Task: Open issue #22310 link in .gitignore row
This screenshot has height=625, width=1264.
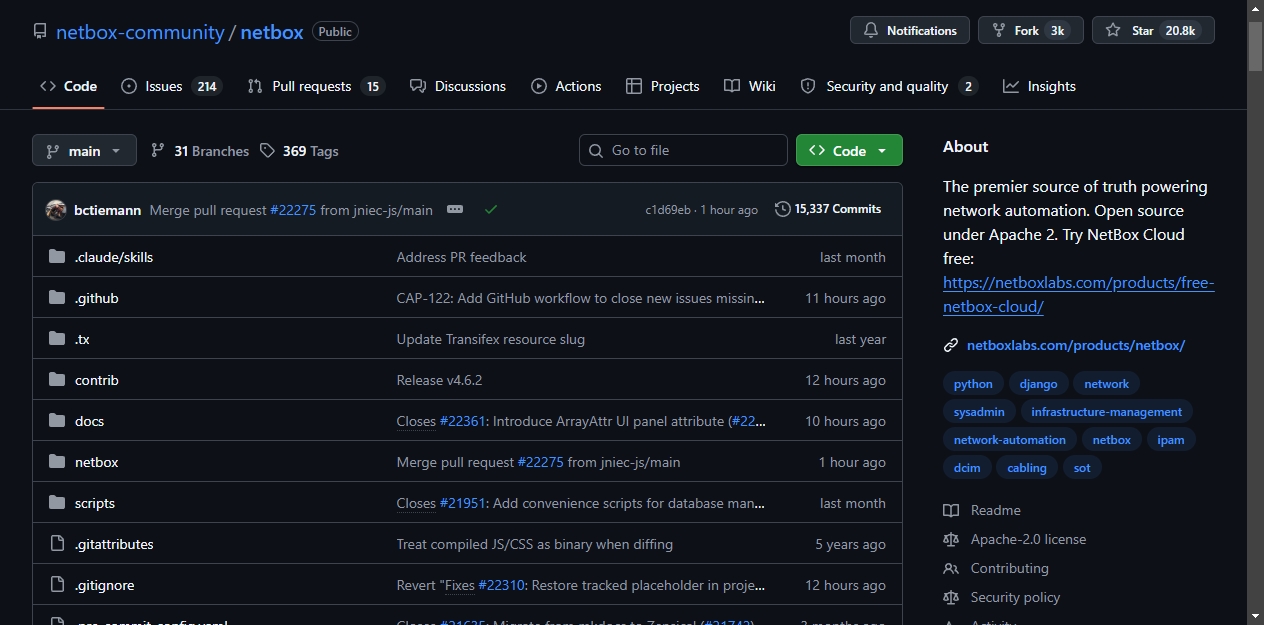Action: pos(501,585)
